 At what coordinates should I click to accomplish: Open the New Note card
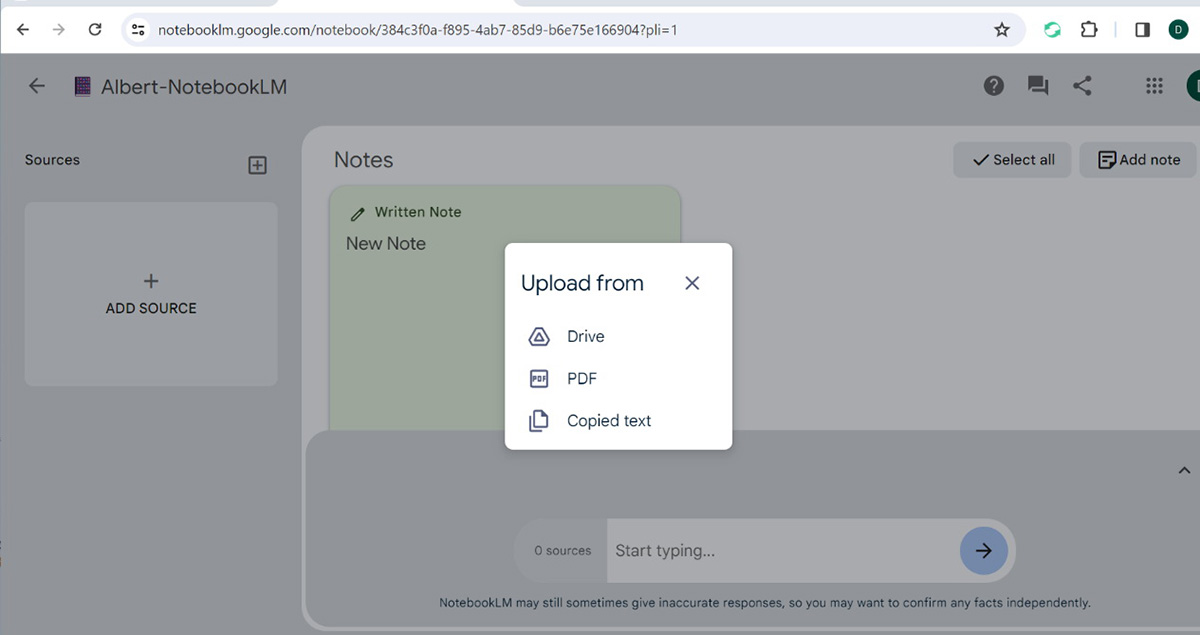pos(505,308)
